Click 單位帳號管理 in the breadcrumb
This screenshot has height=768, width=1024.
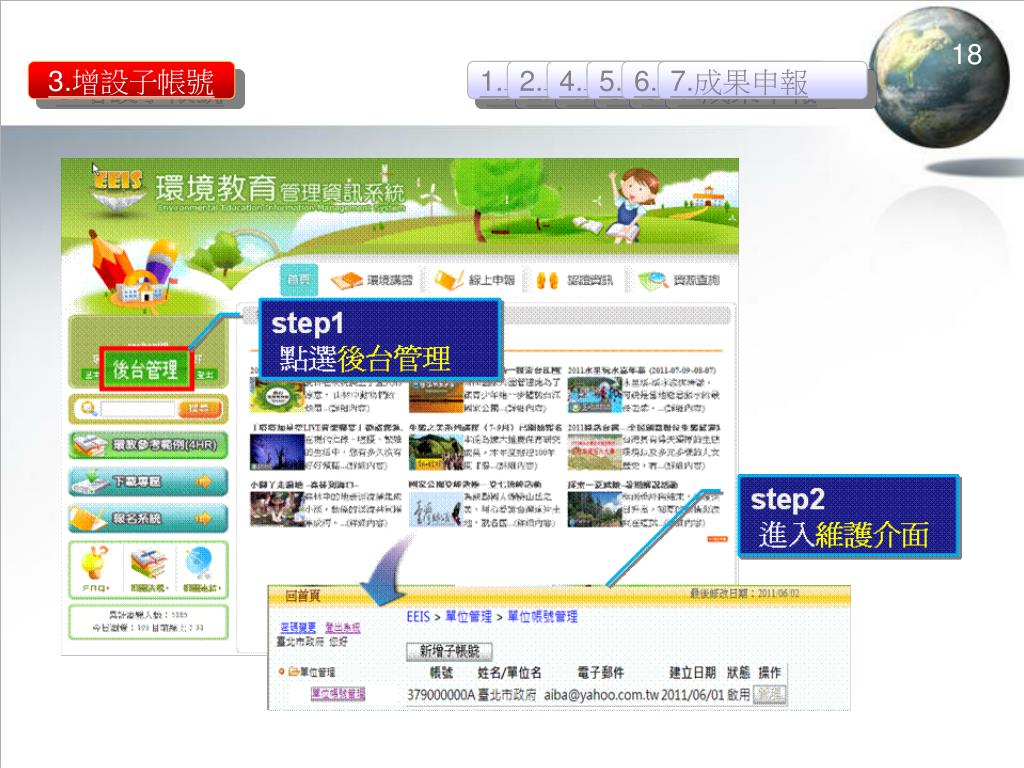click(542, 616)
